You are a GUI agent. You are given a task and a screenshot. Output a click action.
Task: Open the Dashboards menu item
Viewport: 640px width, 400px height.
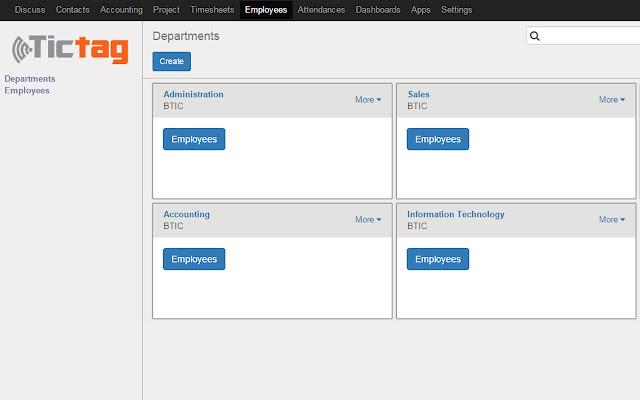pos(378,9)
